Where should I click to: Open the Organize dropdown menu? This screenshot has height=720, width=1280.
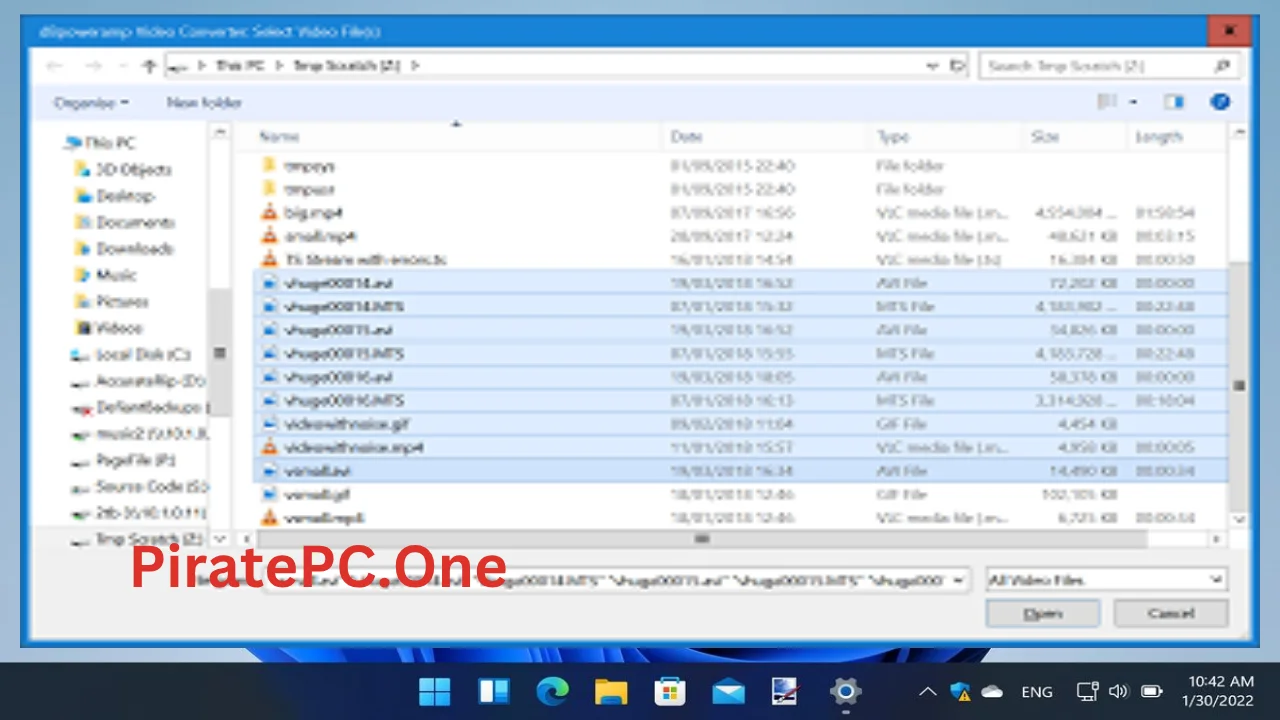[92, 102]
